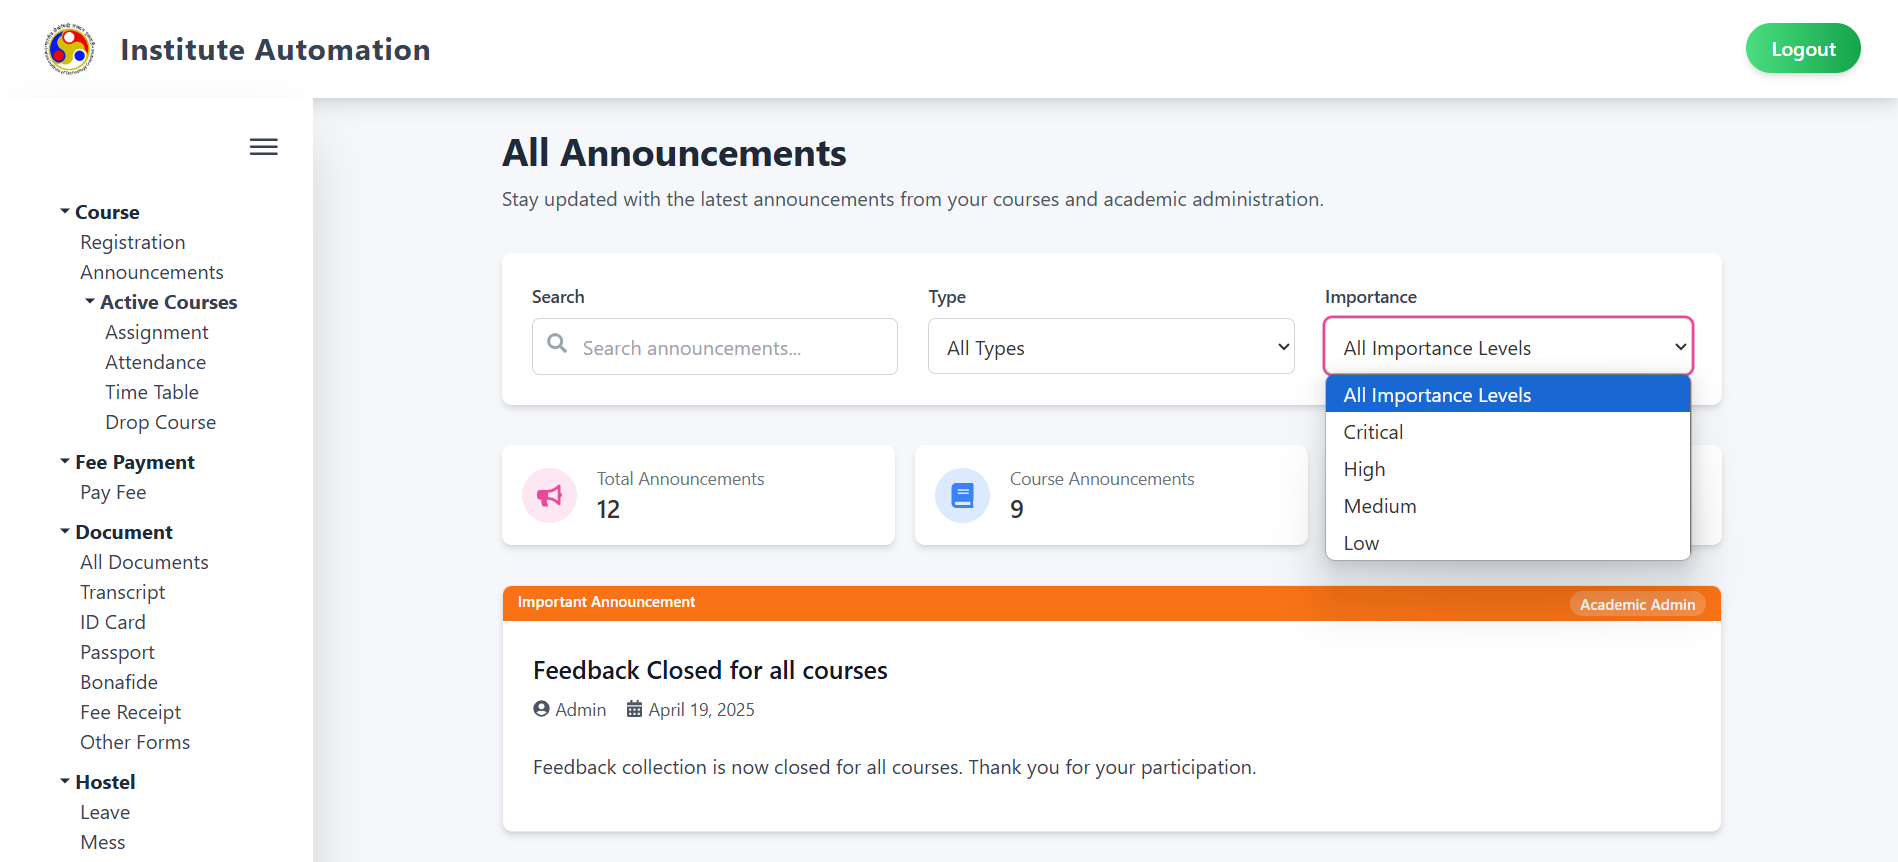Toggle the hamburger sidebar menu icon
The width and height of the screenshot is (1898, 862).
[264, 147]
